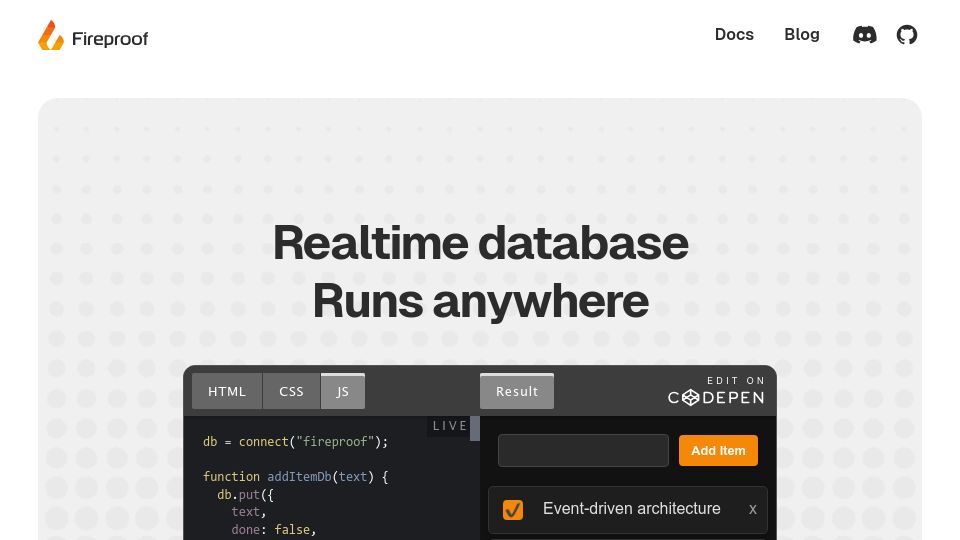Click the Edit on CodePen link
The image size is (960, 540).
[716, 391]
